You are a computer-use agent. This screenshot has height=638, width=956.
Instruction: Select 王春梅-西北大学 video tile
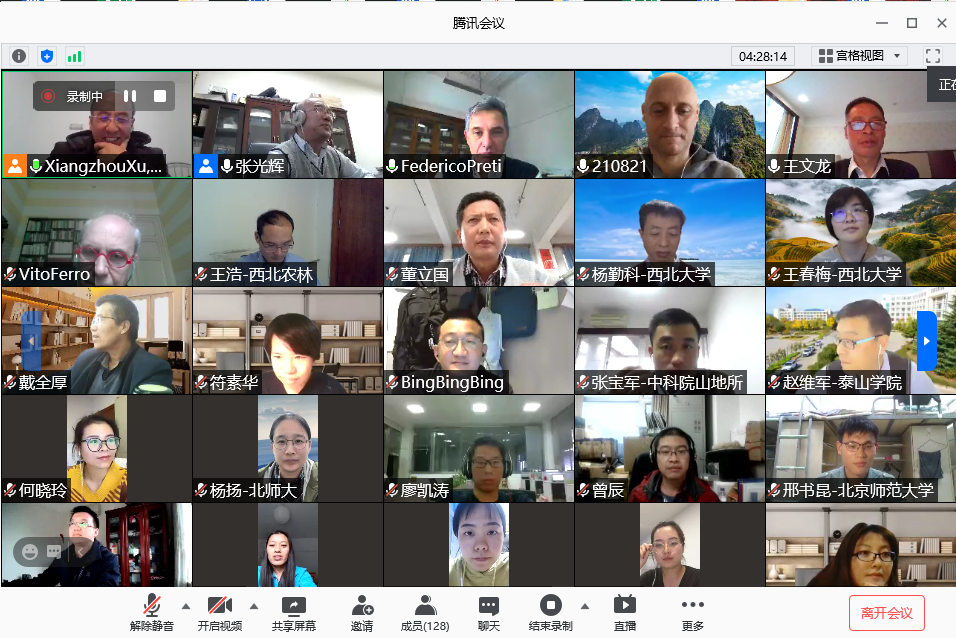(x=860, y=232)
